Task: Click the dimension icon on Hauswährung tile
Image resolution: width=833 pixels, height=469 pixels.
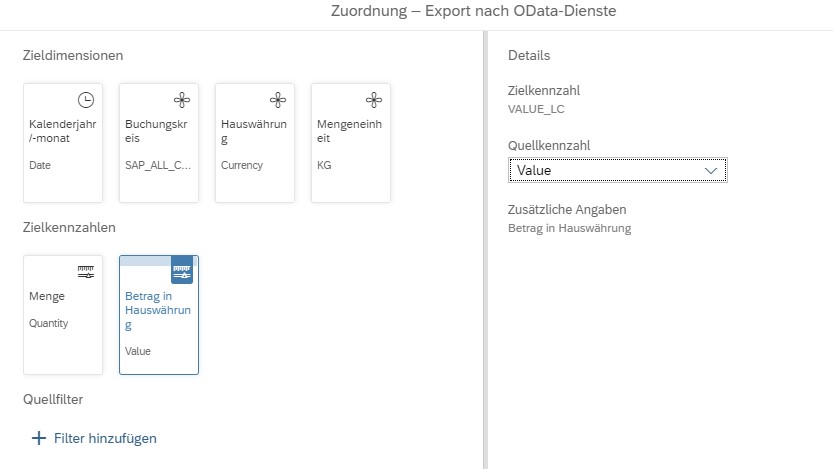Action: click(277, 100)
